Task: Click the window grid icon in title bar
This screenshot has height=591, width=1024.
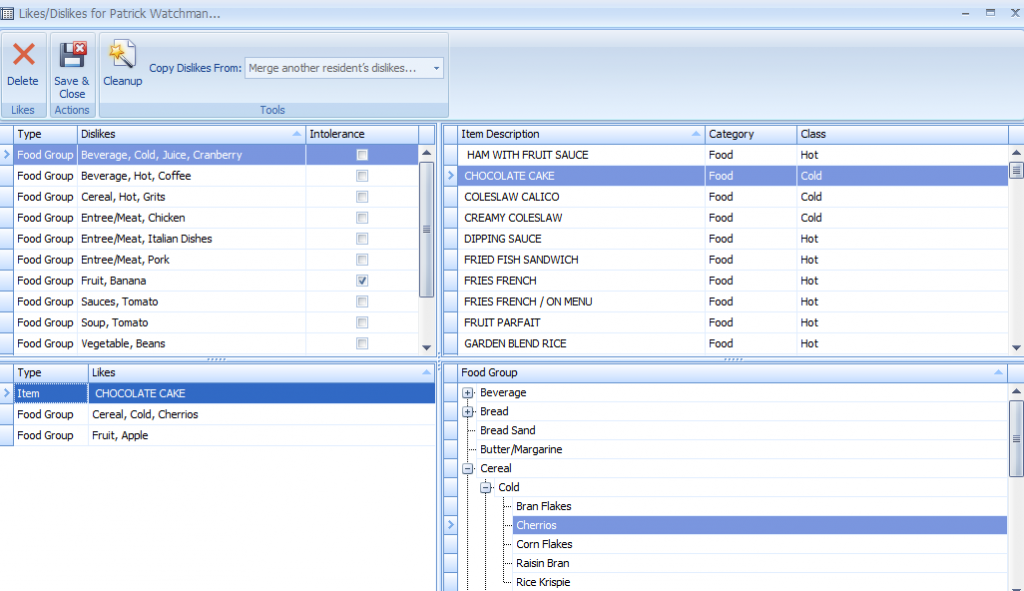Action: (x=8, y=13)
